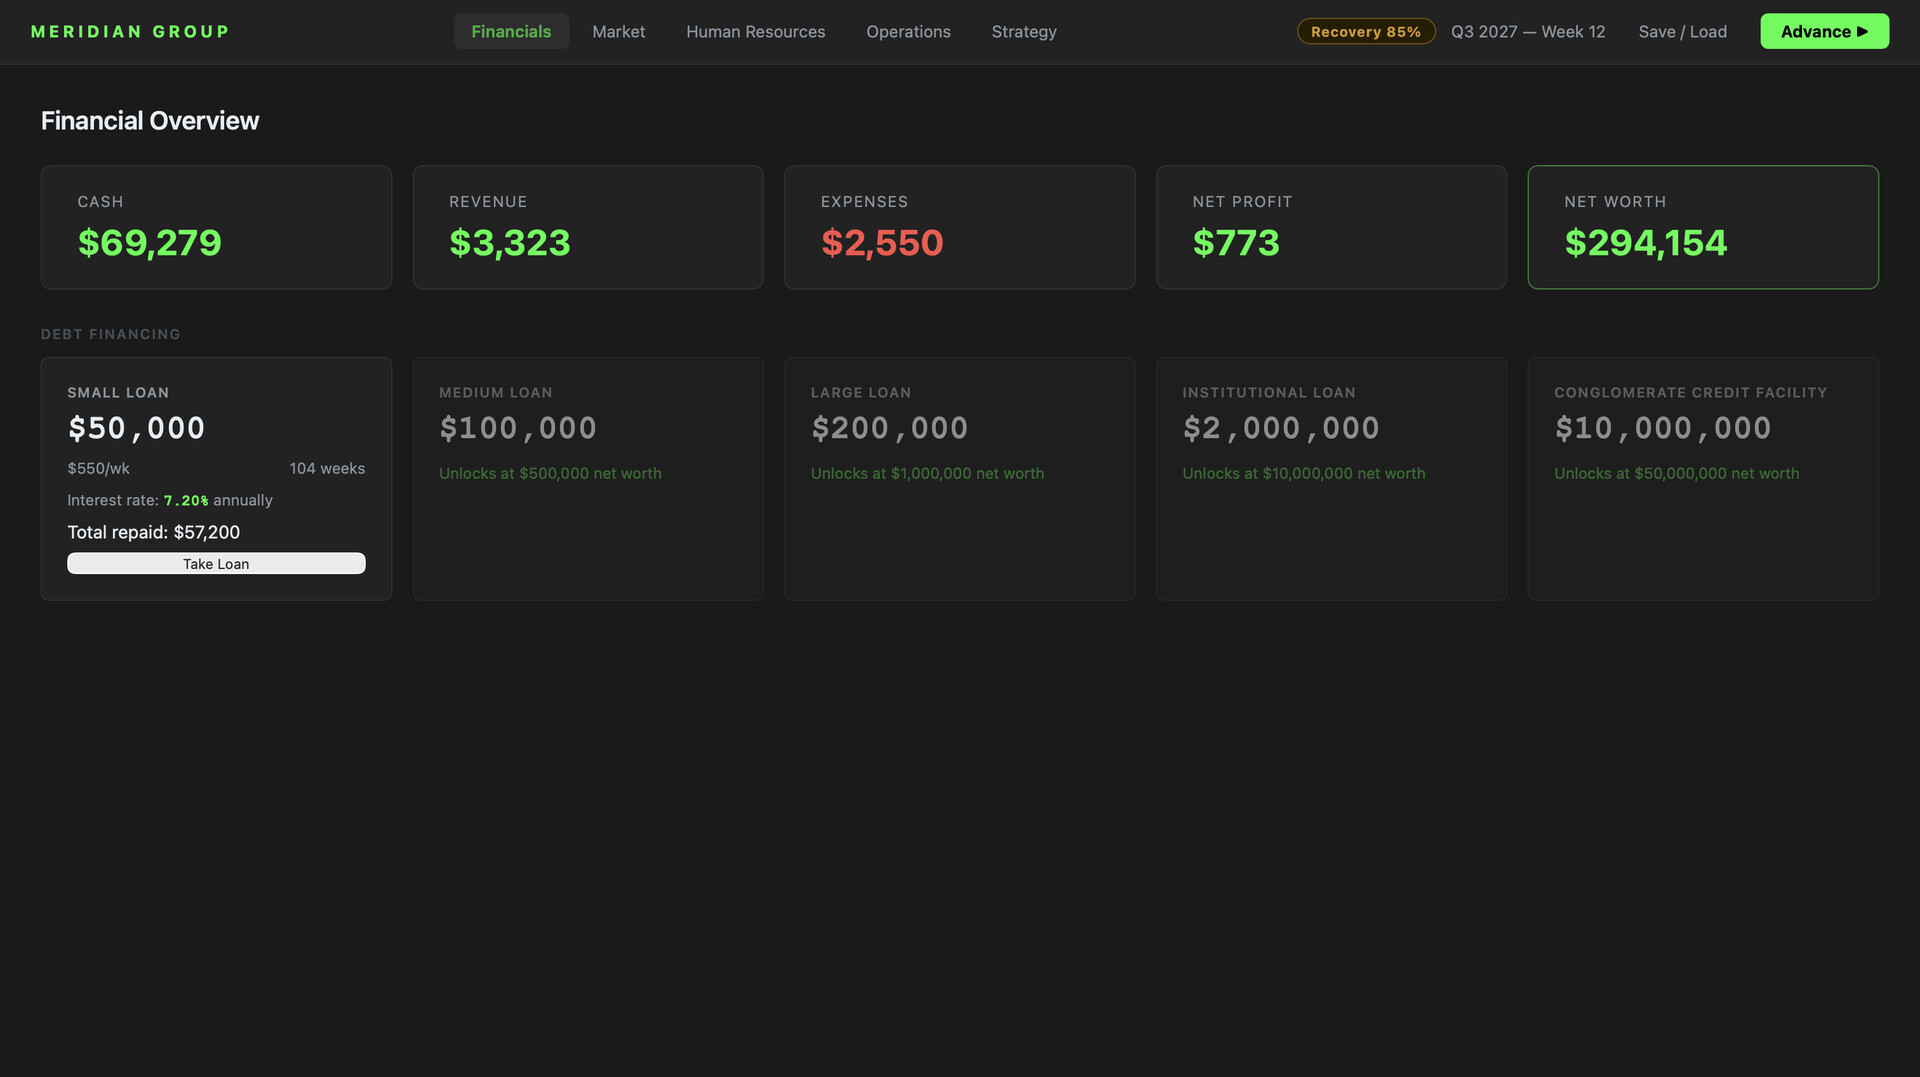Select the Net Profit card
This screenshot has height=1077, width=1920.
coord(1331,227)
